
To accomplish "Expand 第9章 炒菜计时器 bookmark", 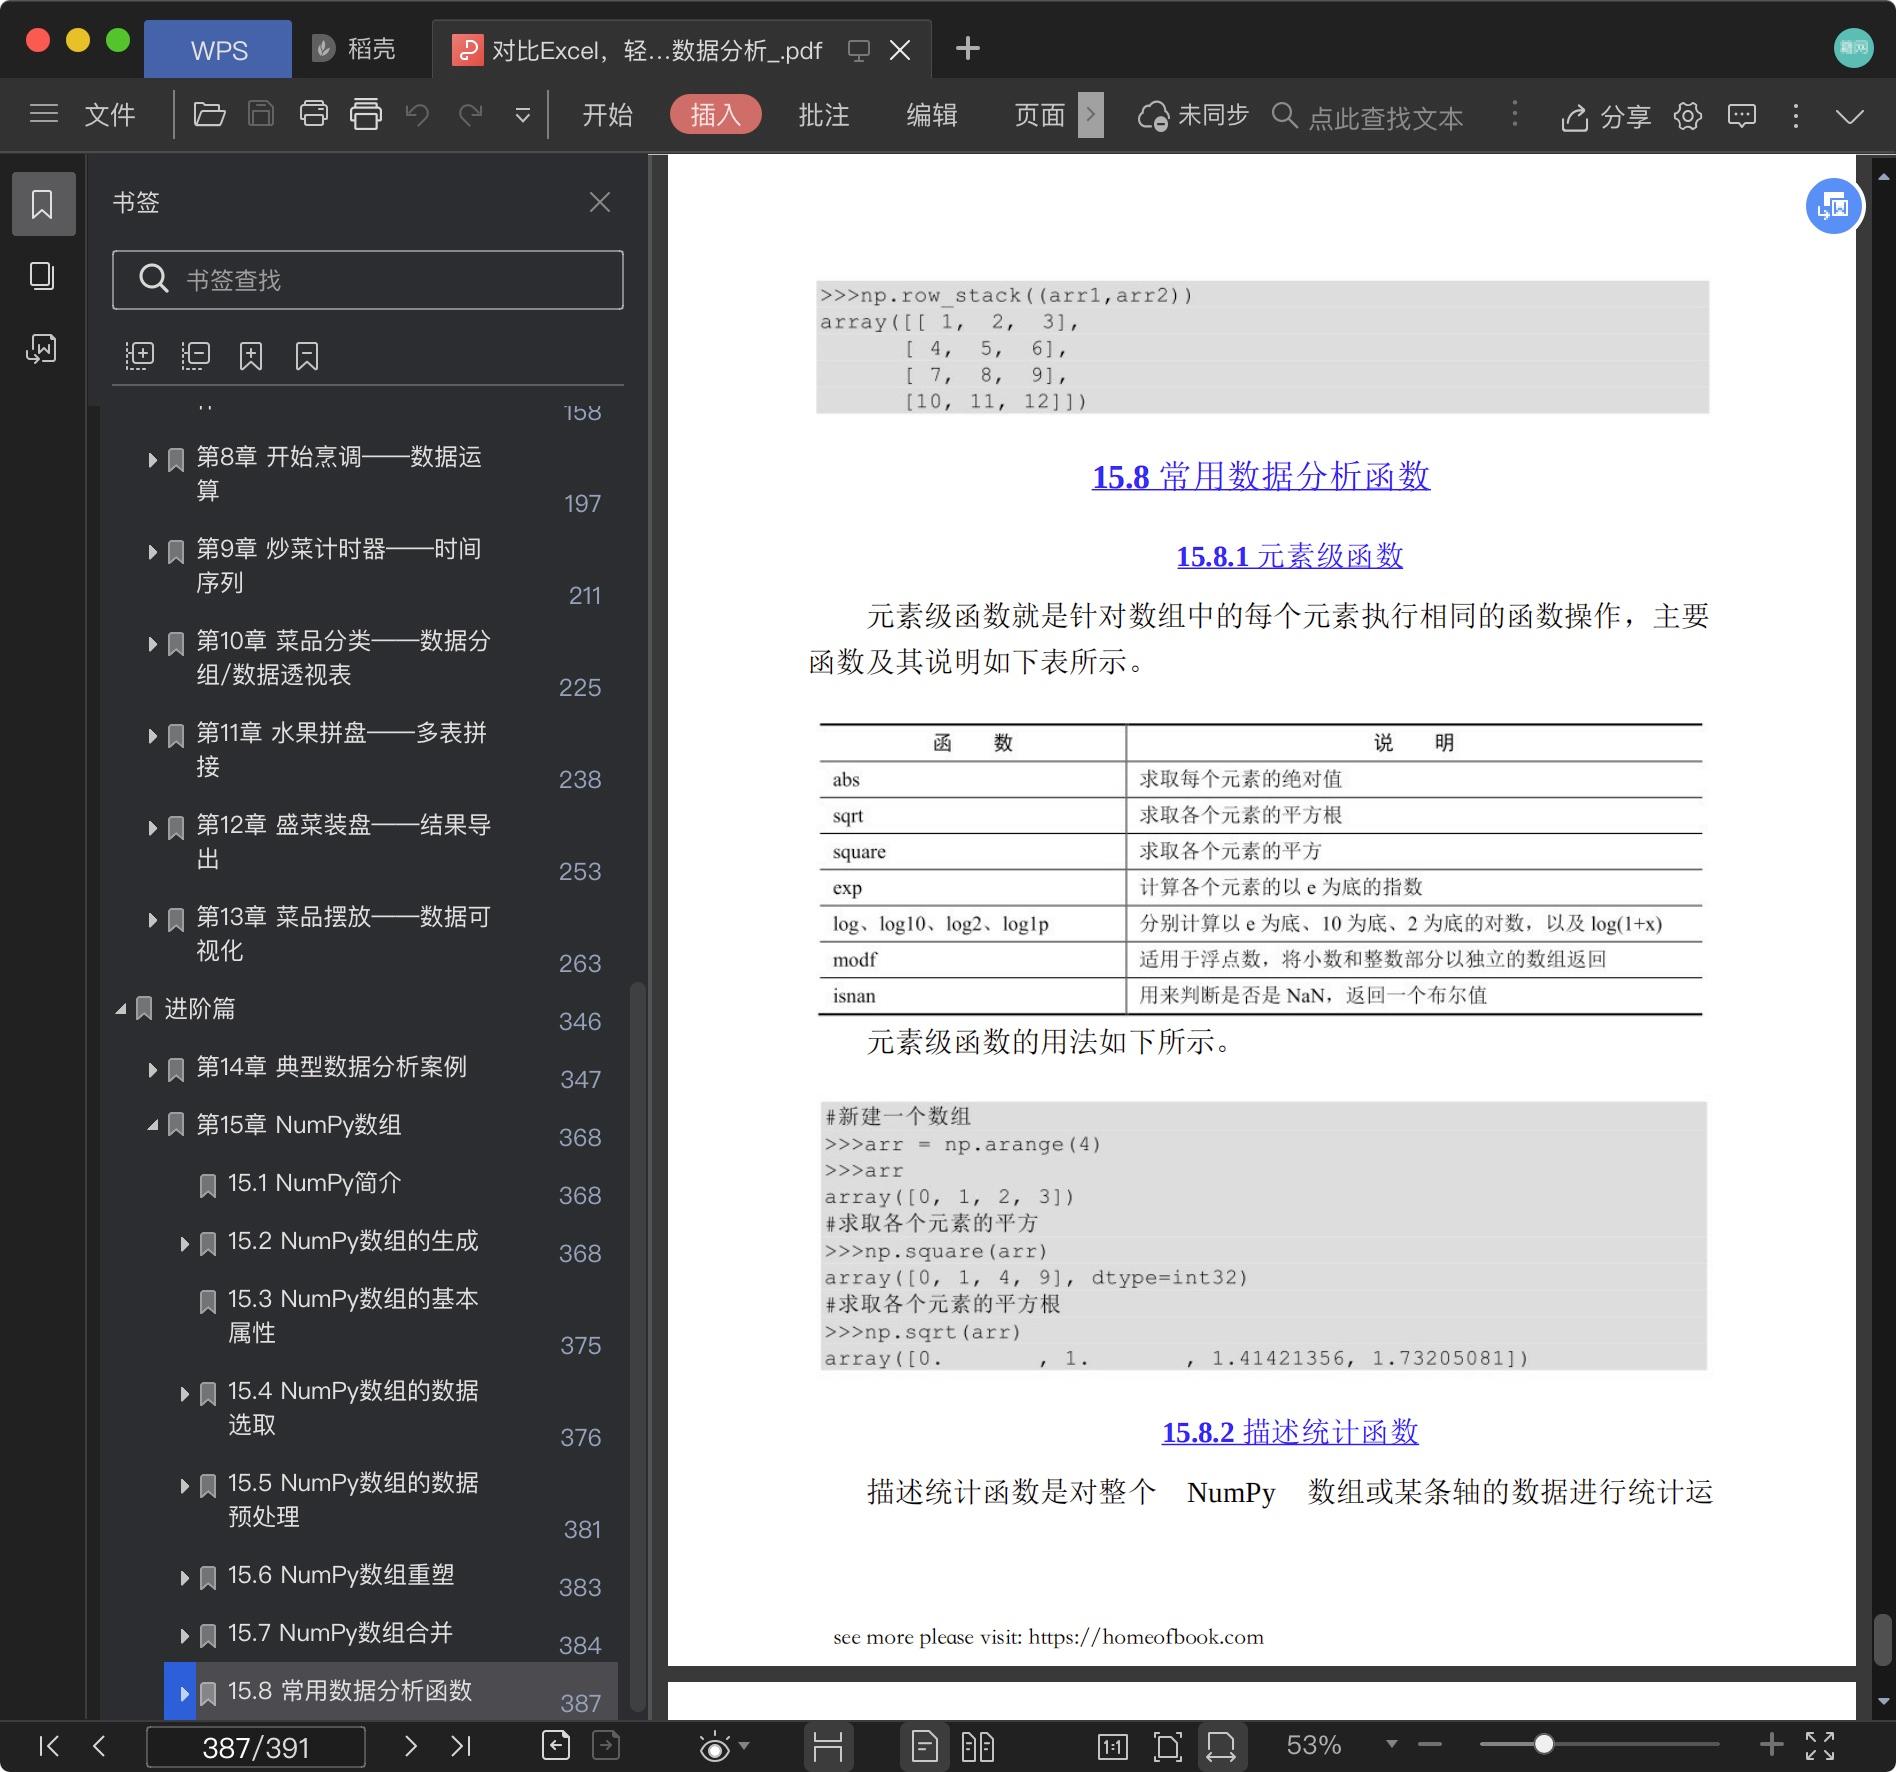I will (152, 552).
